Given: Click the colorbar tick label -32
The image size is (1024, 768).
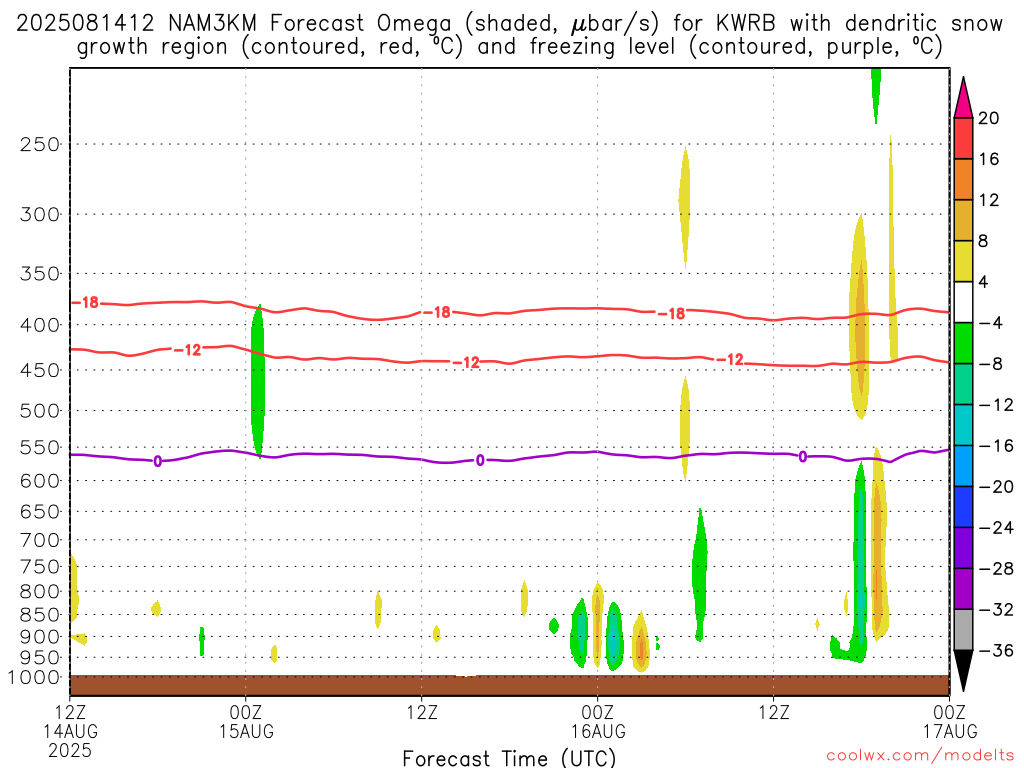Looking at the screenshot, I should (996, 609).
